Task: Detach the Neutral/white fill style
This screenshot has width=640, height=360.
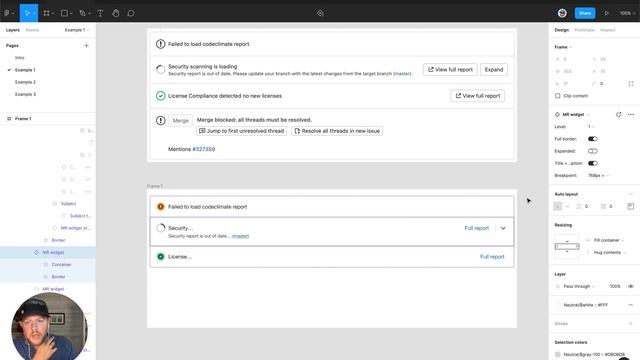Action: pyautogui.click(x=631, y=305)
